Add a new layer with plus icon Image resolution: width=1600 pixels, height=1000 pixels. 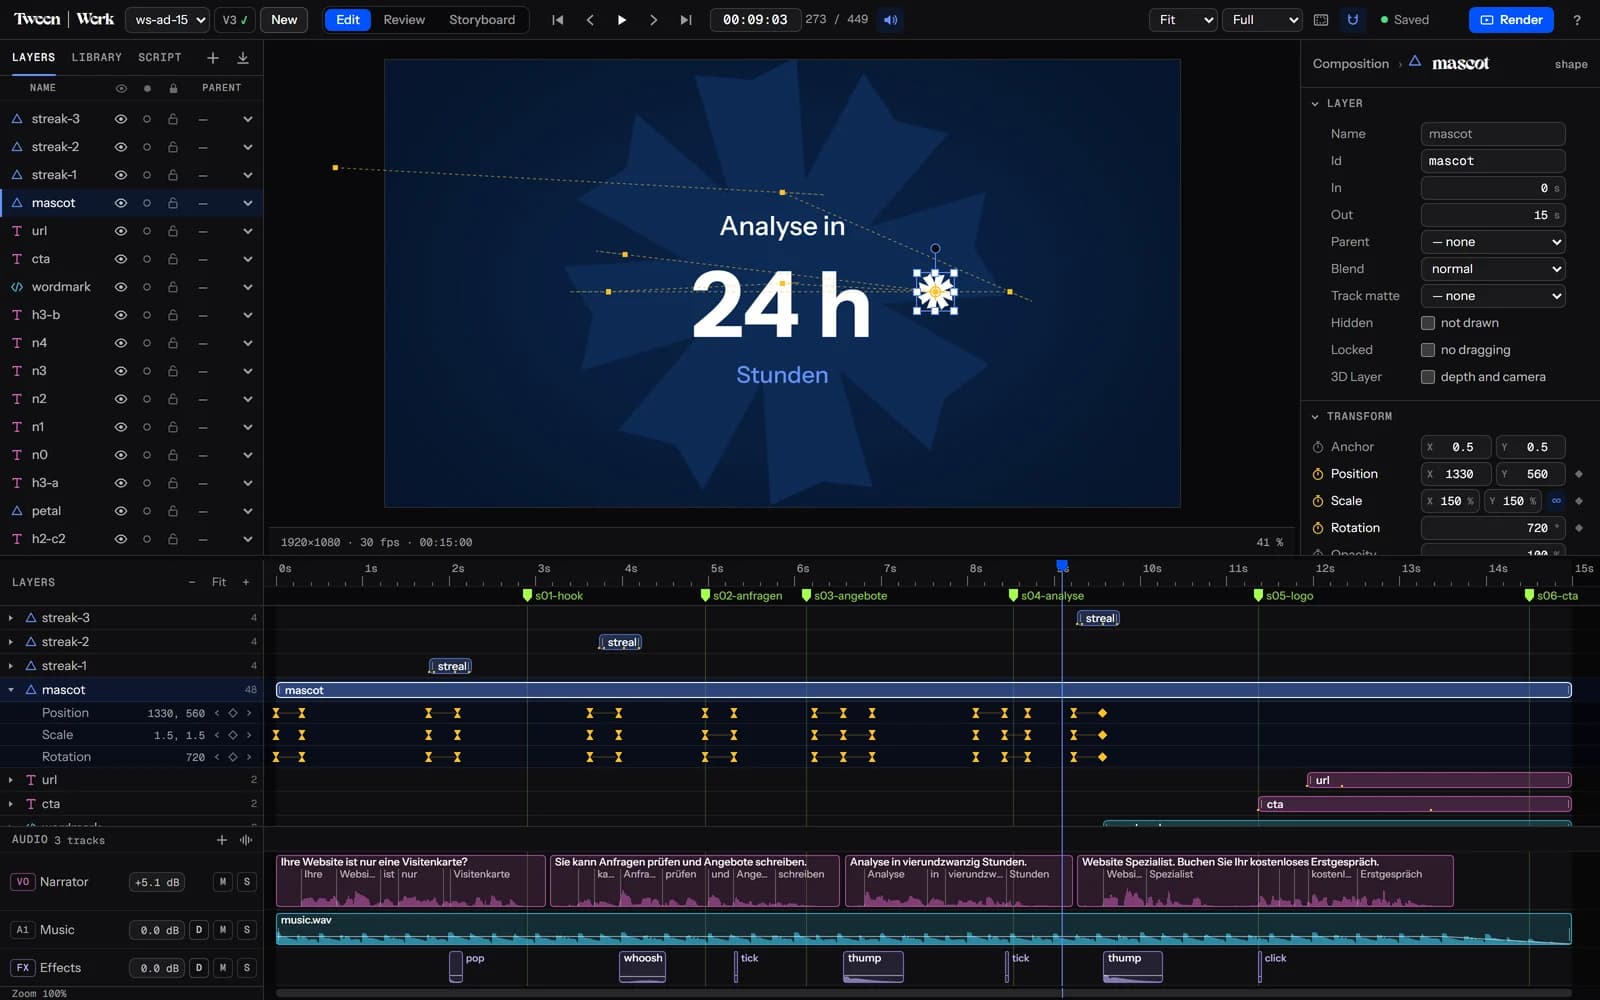pos(213,58)
